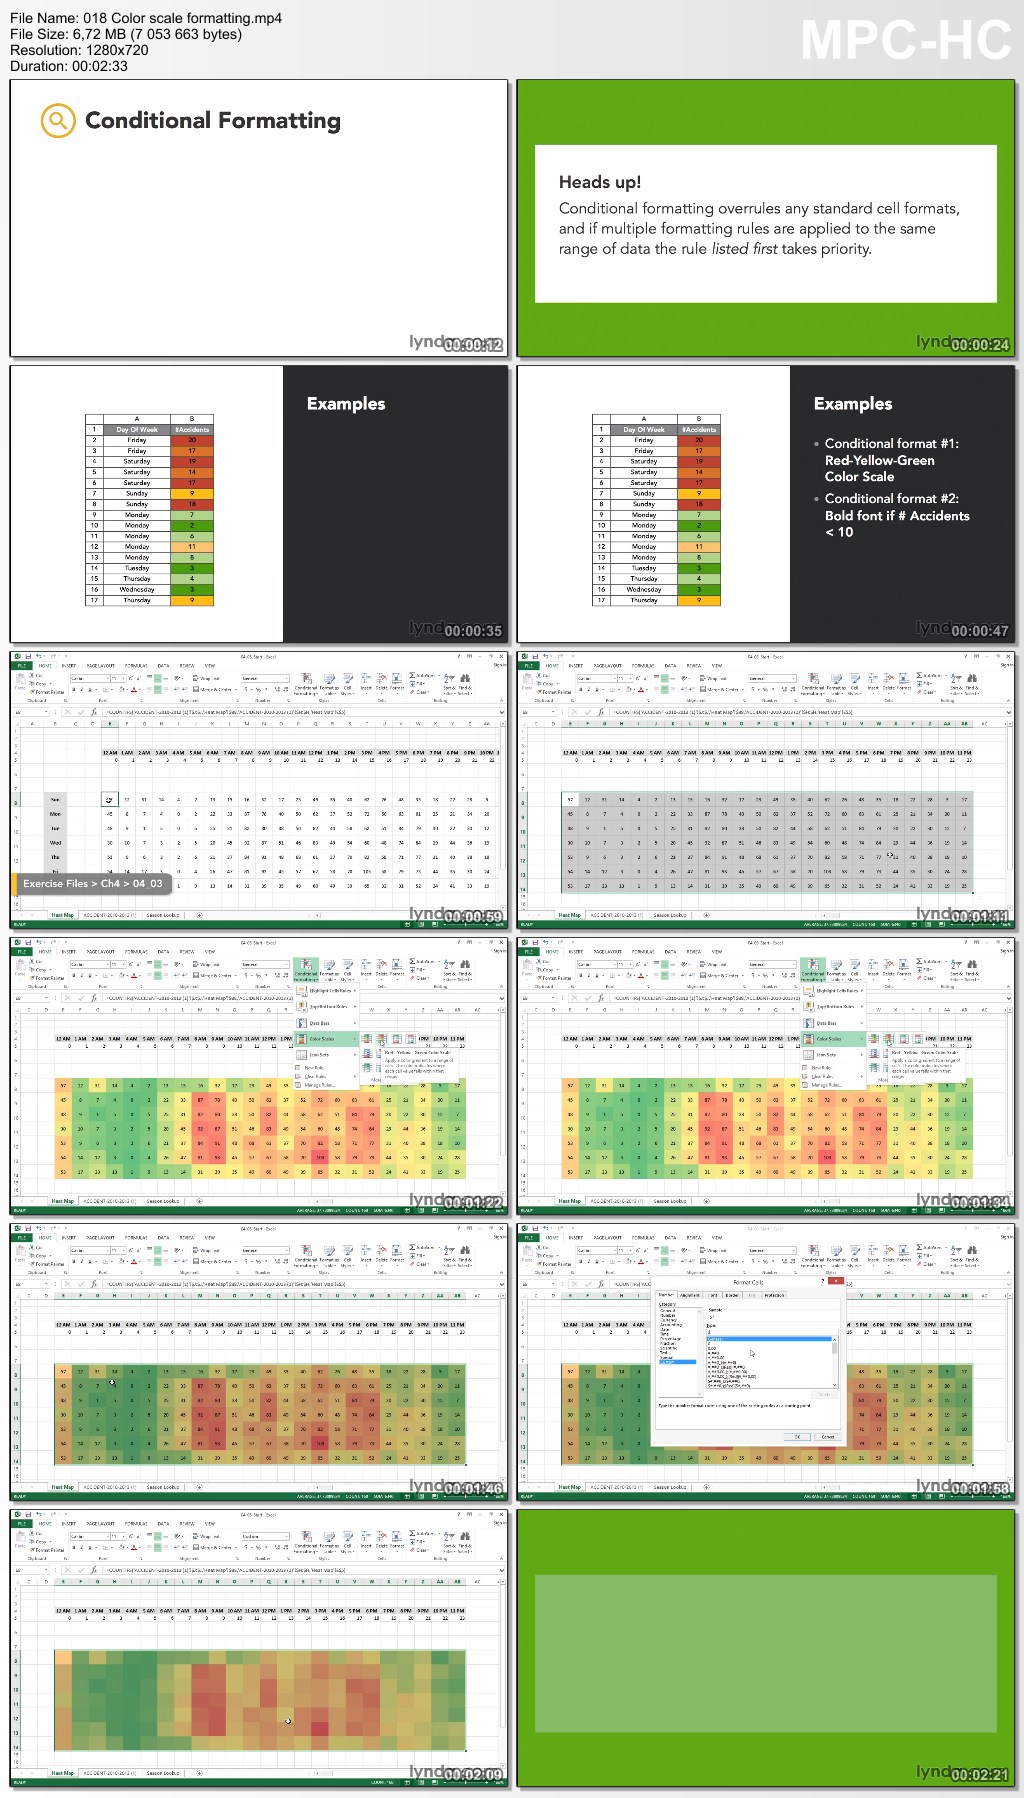Click Cancel in the Format Cells dialog

coord(828,1437)
